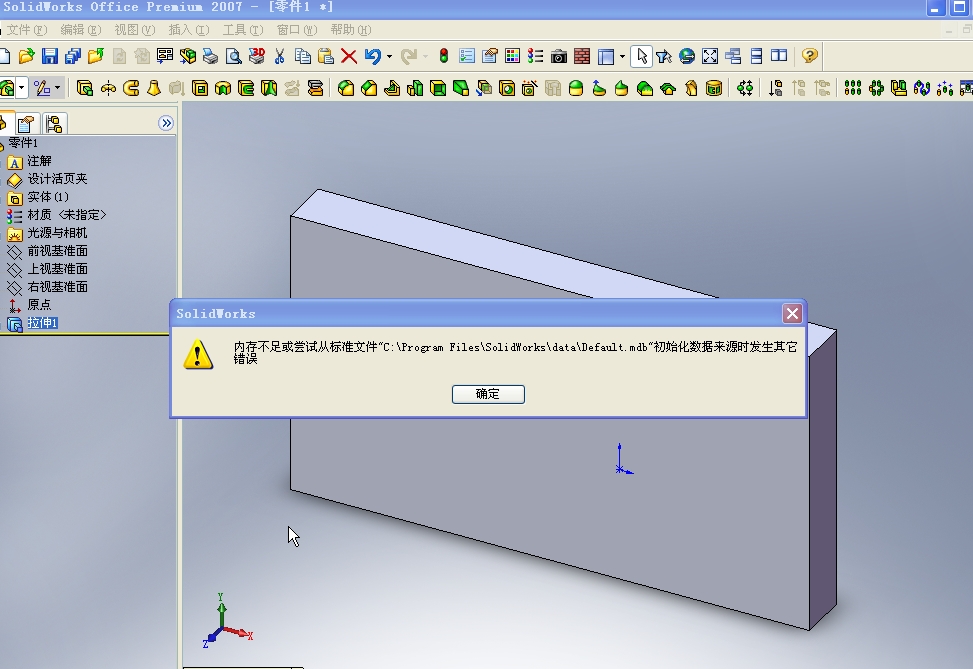Click the Rib feature icon
Image resolution: width=973 pixels, height=669 pixels.
(x=392, y=88)
